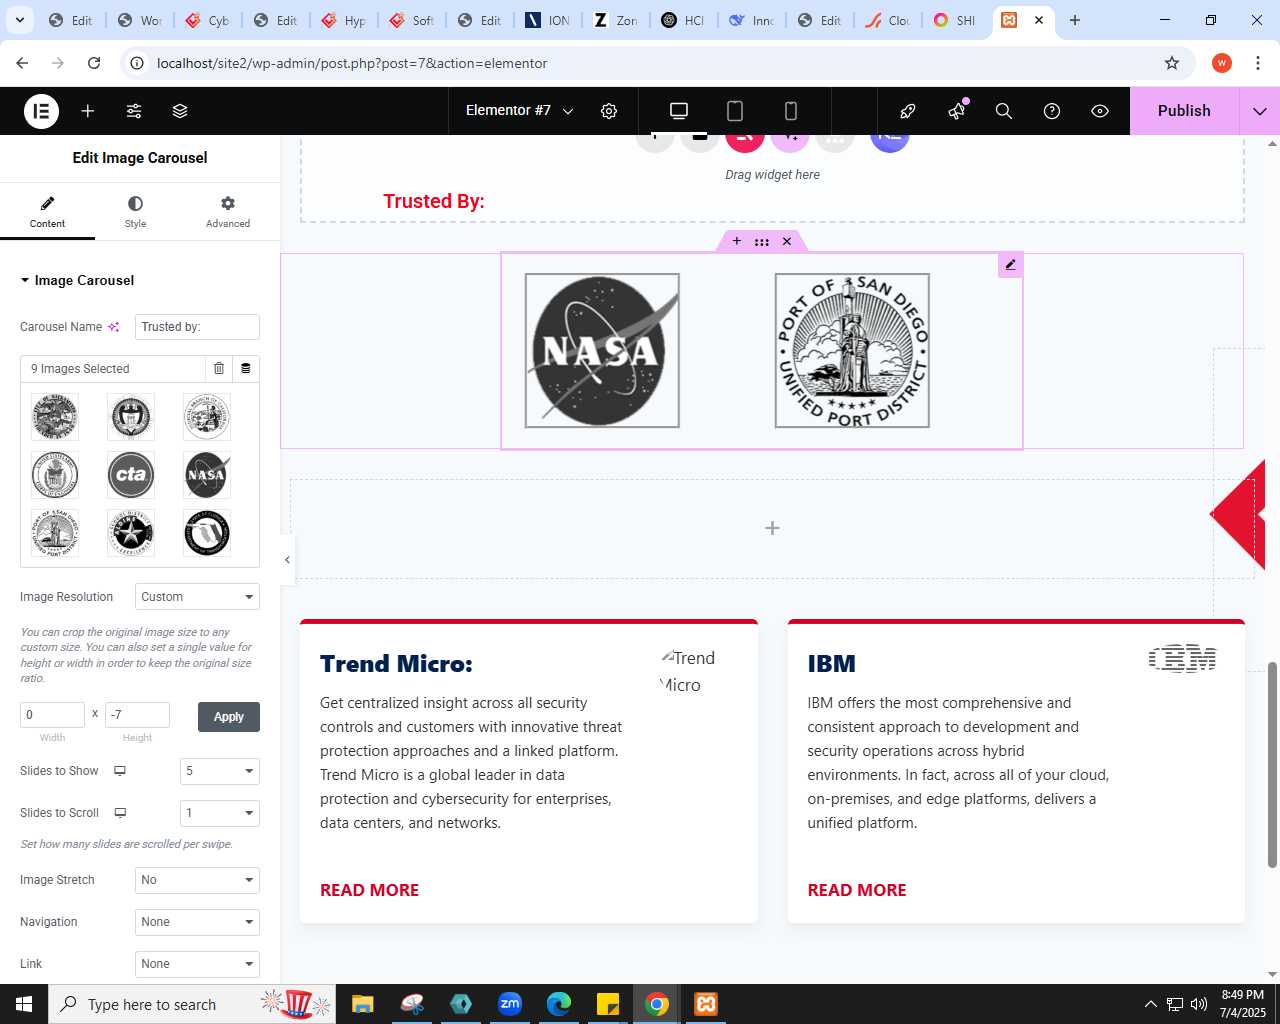Open File Explorer from taskbar
The image size is (1280, 1024).
pyautogui.click(x=363, y=1004)
